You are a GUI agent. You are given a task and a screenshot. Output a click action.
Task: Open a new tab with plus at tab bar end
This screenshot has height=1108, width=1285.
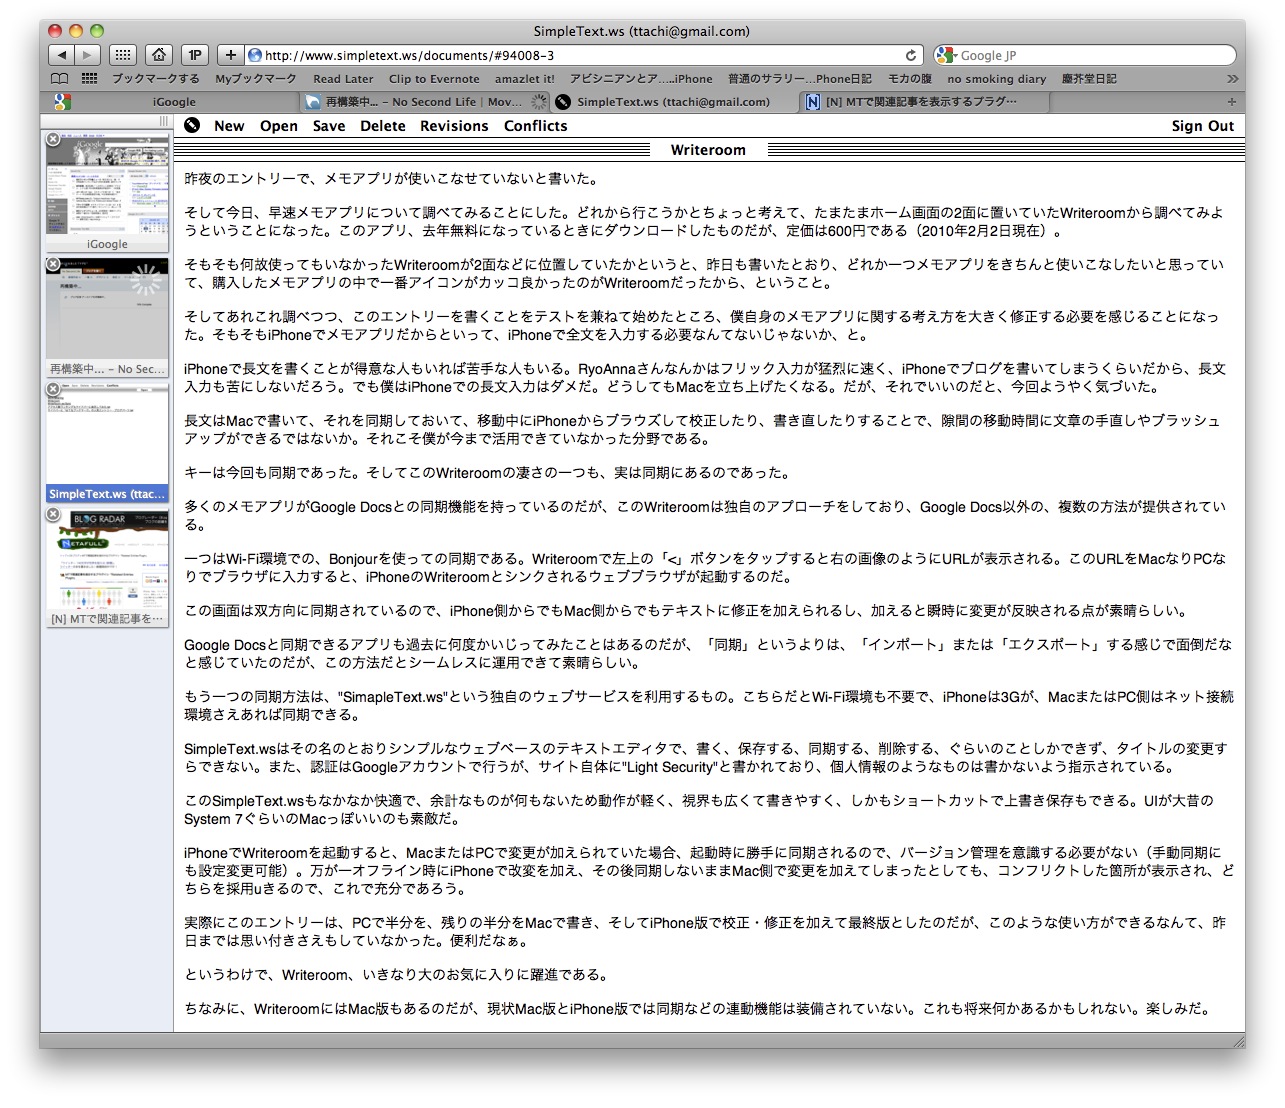click(x=1231, y=101)
